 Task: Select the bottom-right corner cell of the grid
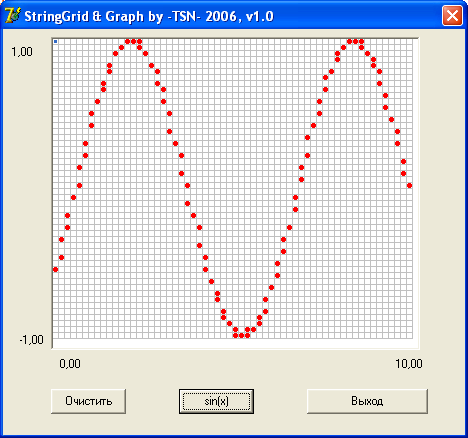(409, 335)
